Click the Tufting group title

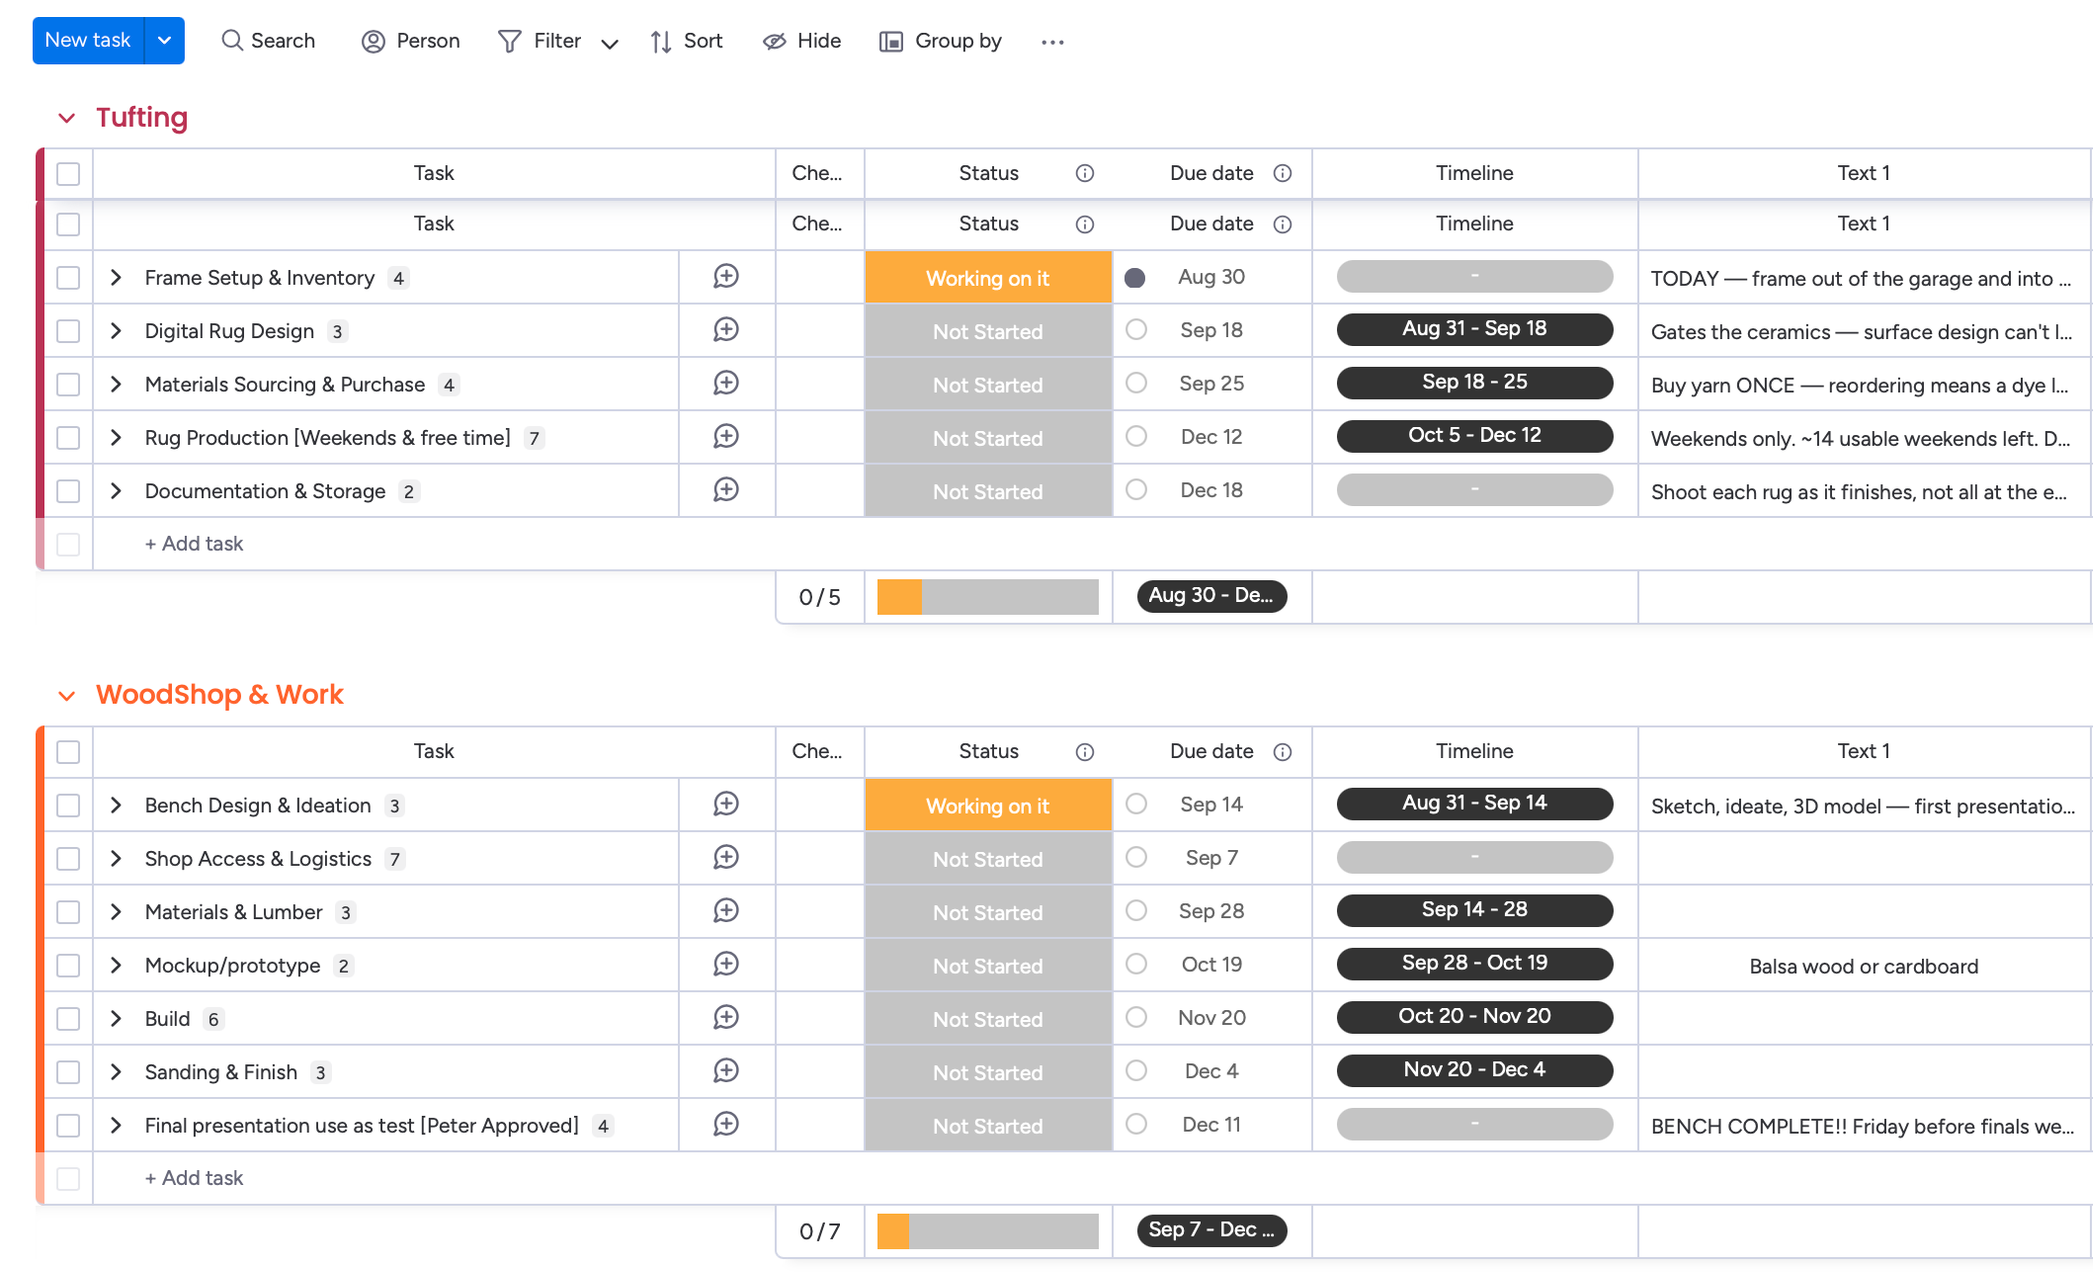pyautogui.click(x=142, y=118)
